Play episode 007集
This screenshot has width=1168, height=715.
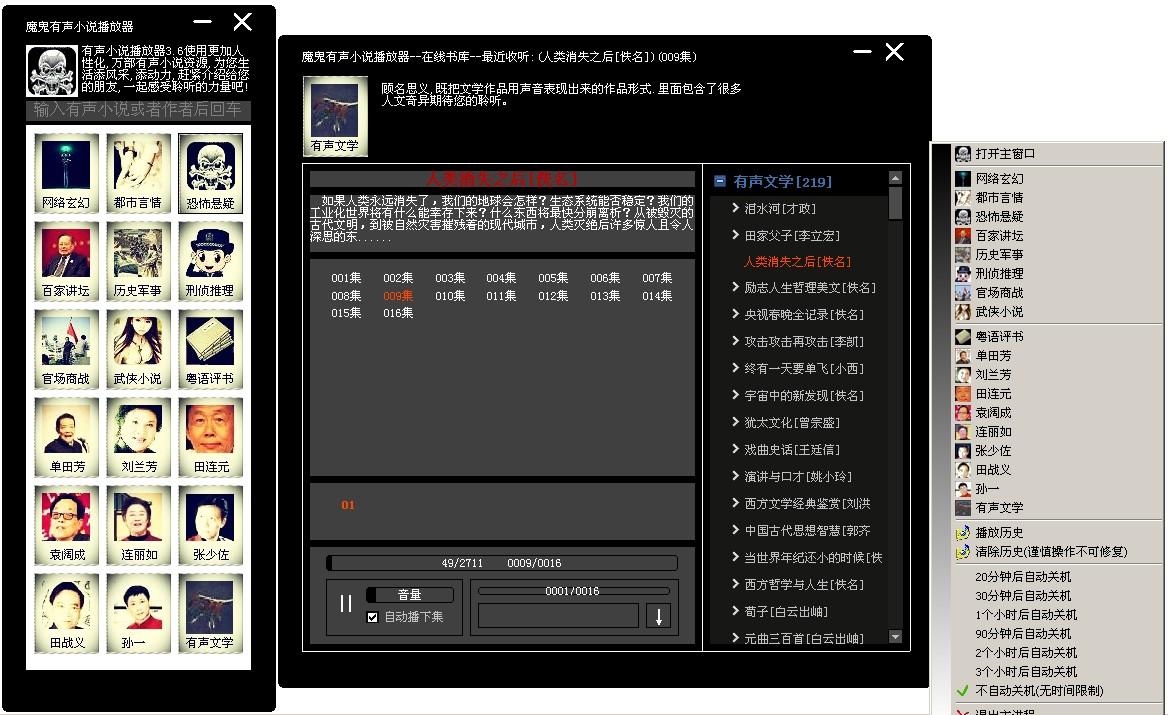click(x=657, y=278)
